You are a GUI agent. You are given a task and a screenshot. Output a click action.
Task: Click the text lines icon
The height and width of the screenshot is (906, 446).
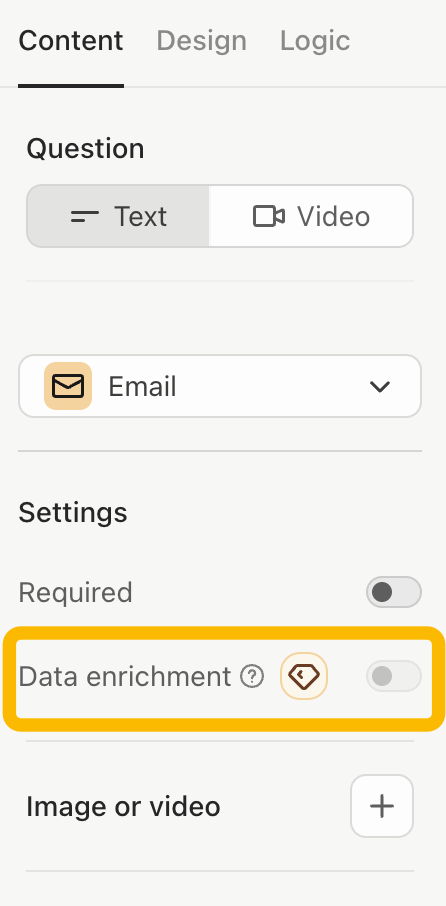(x=84, y=217)
